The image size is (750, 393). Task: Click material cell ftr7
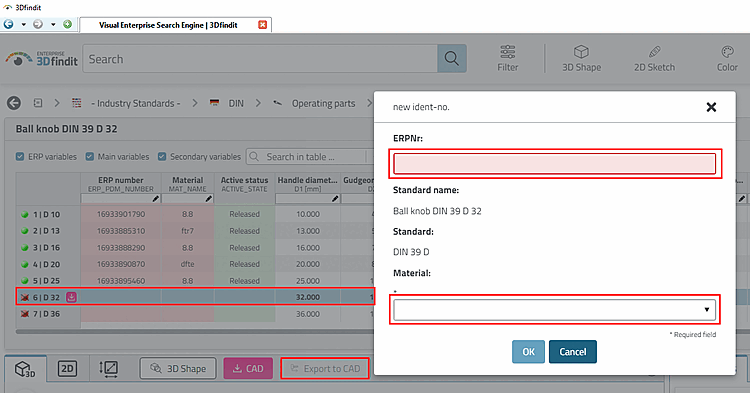click(x=188, y=231)
